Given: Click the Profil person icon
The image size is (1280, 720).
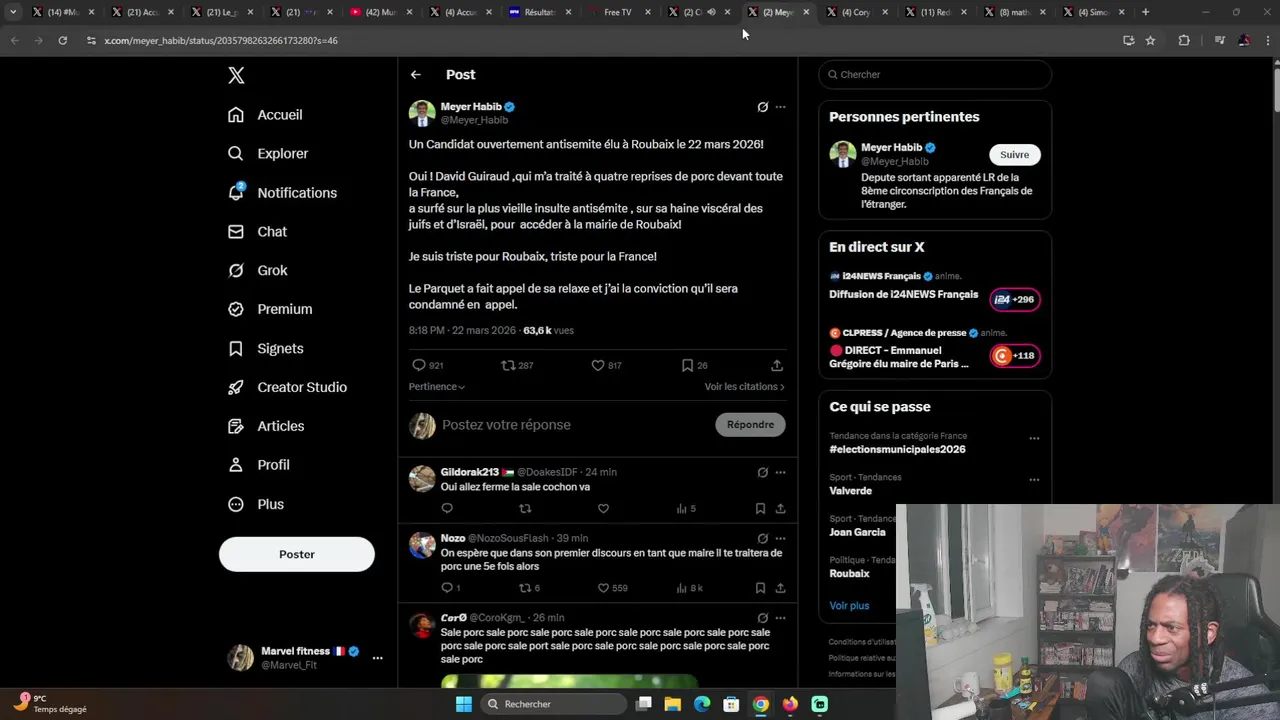Looking at the screenshot, I should pos(236,465).
